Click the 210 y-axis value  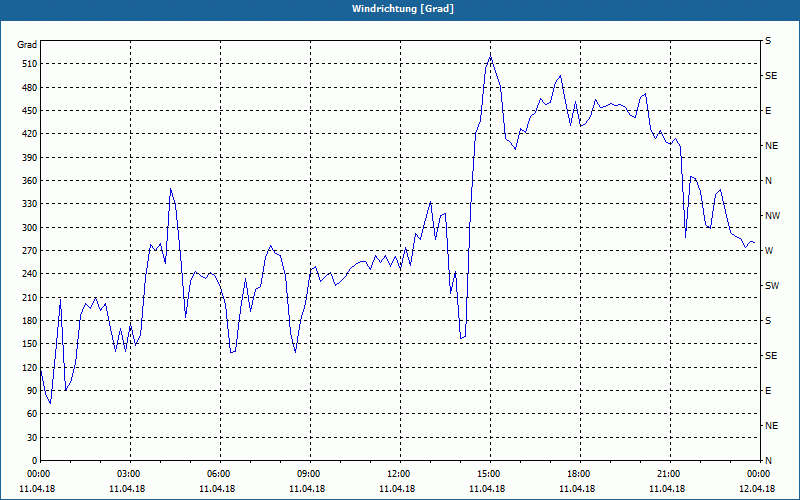pos(30,297)
